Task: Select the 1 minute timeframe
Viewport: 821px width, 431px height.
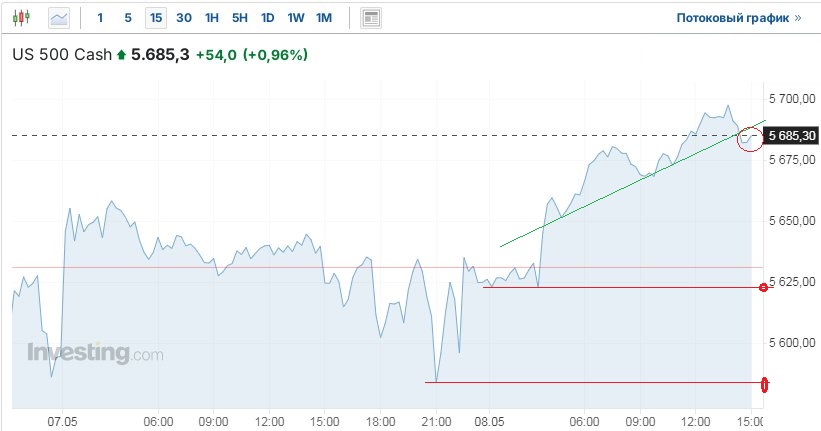Action: 100,18
